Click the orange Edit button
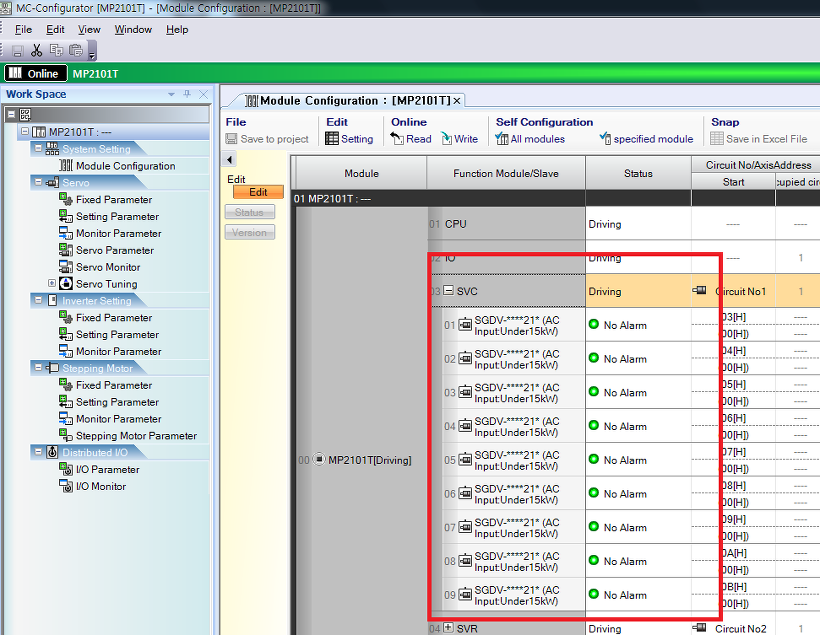Viewport: 820px width, 635px height. coord(258,192)
